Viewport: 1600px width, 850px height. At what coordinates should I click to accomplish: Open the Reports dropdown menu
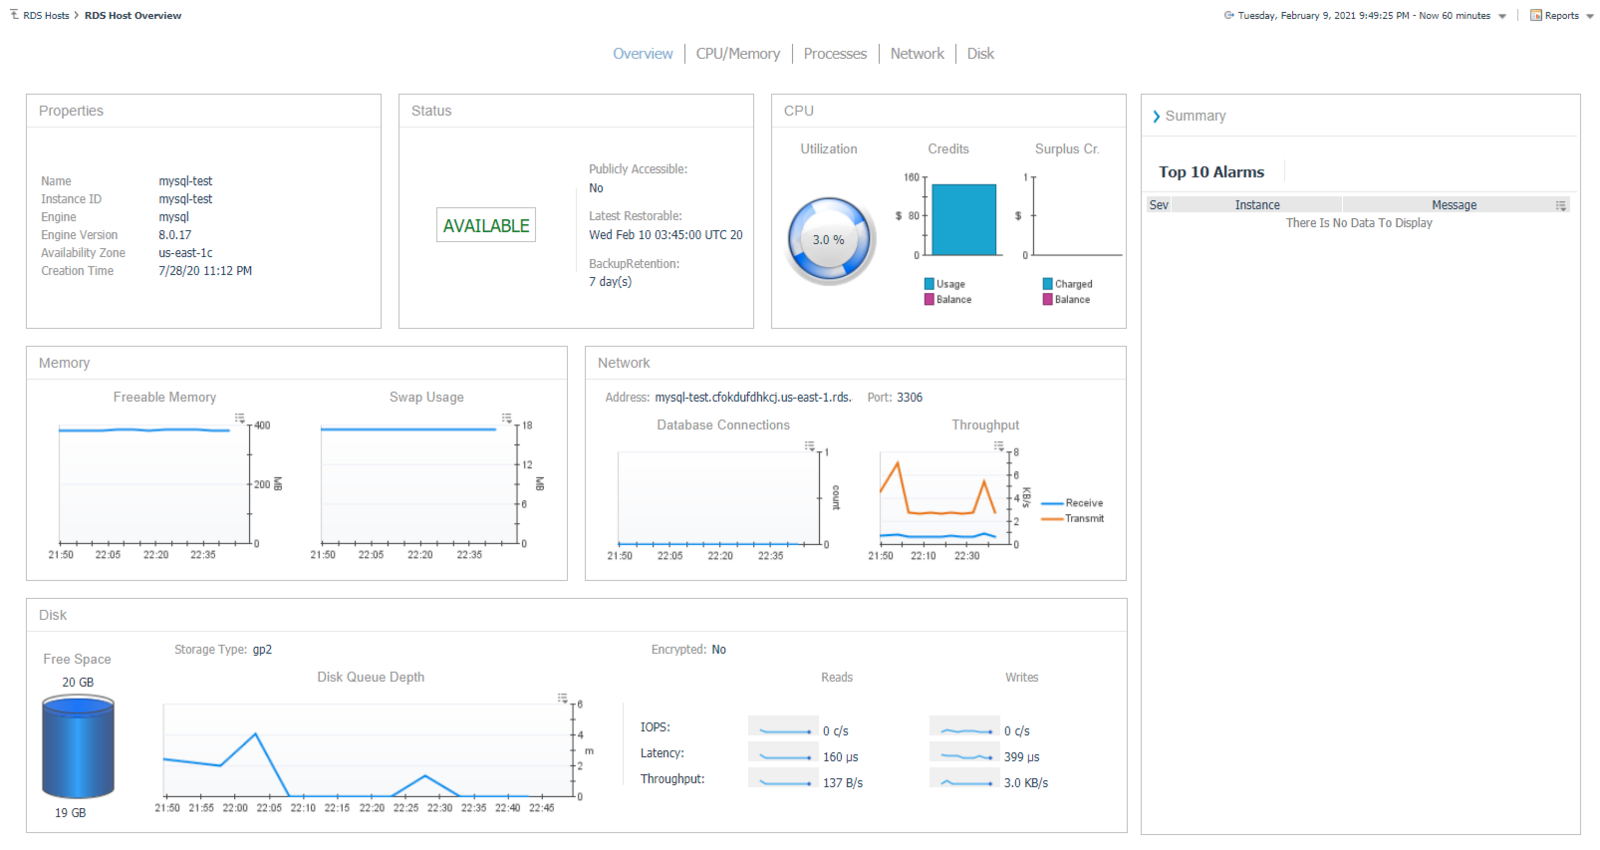1562,16
